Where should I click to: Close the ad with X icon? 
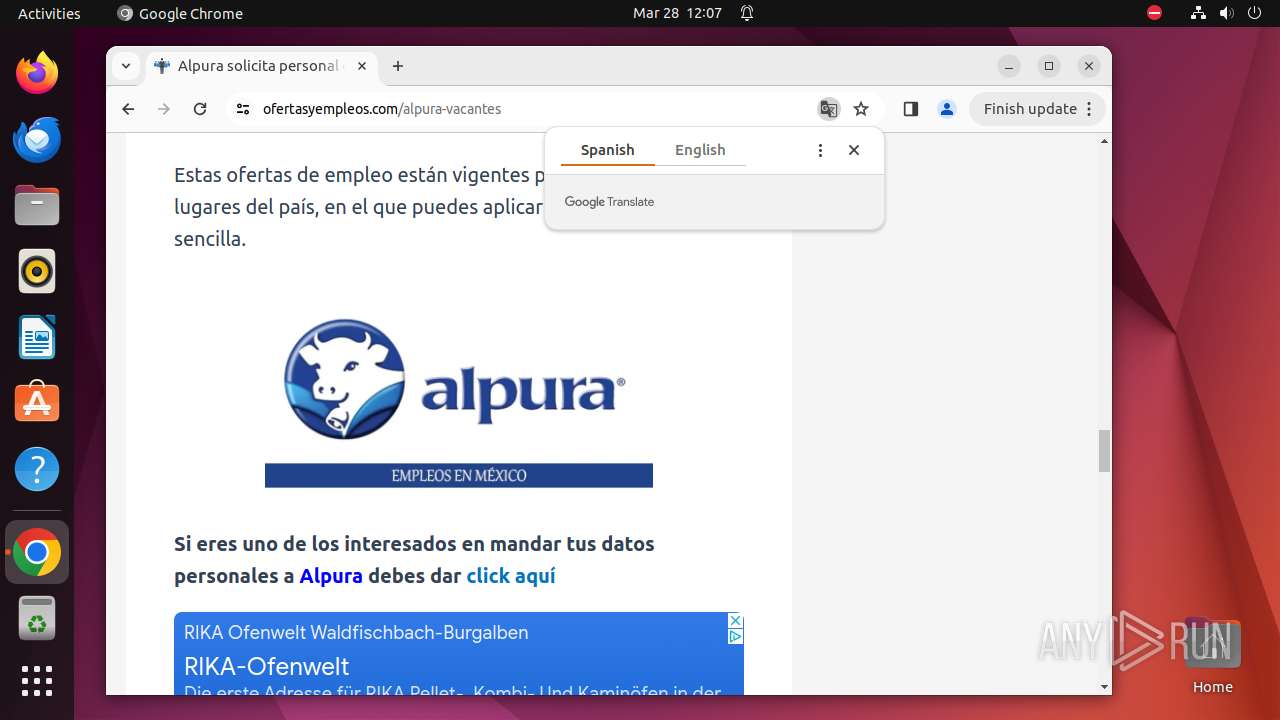click(x=735, y=621)
